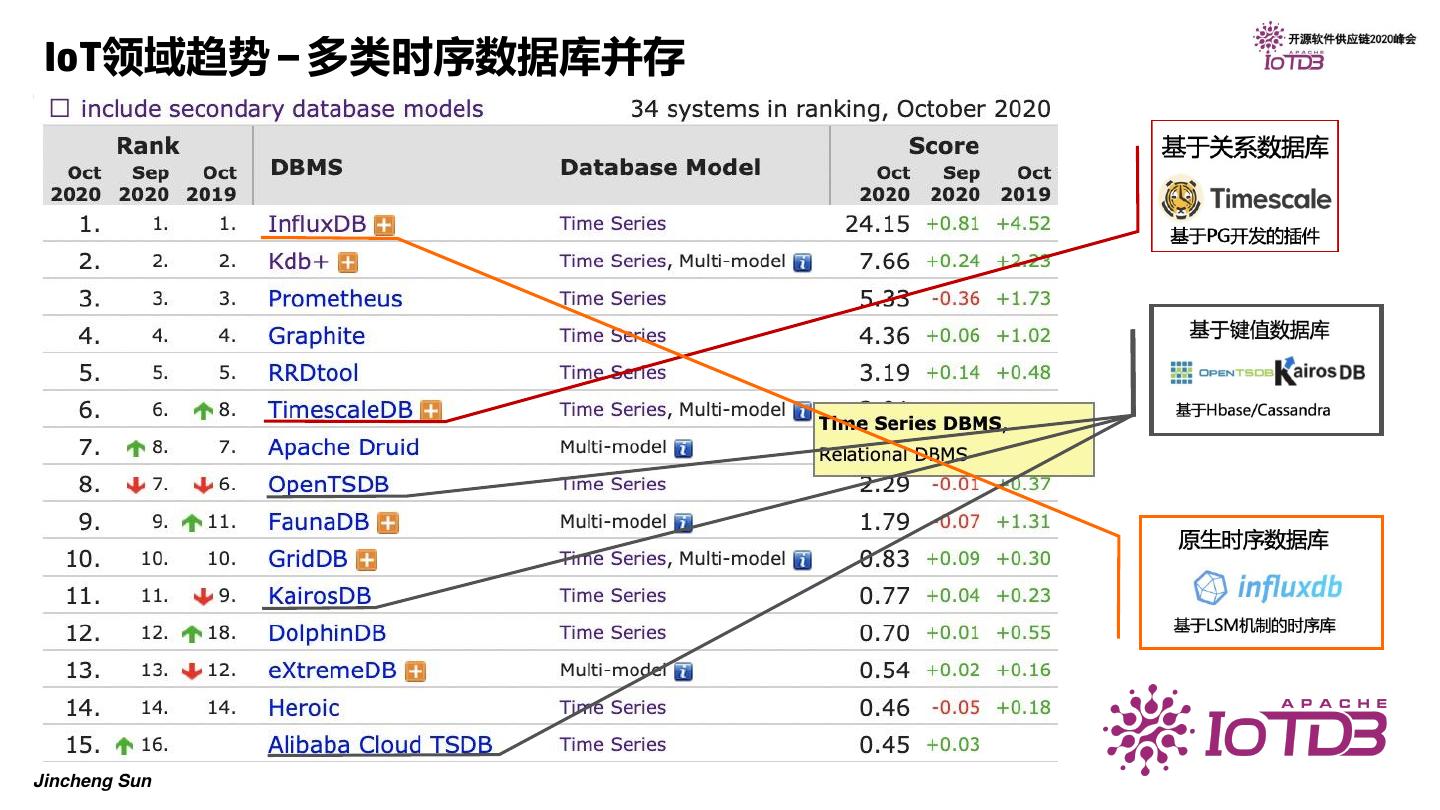Expand the plus icon beside eXtremeDB
Viewport: 1440px width, 810px height.
415,671
